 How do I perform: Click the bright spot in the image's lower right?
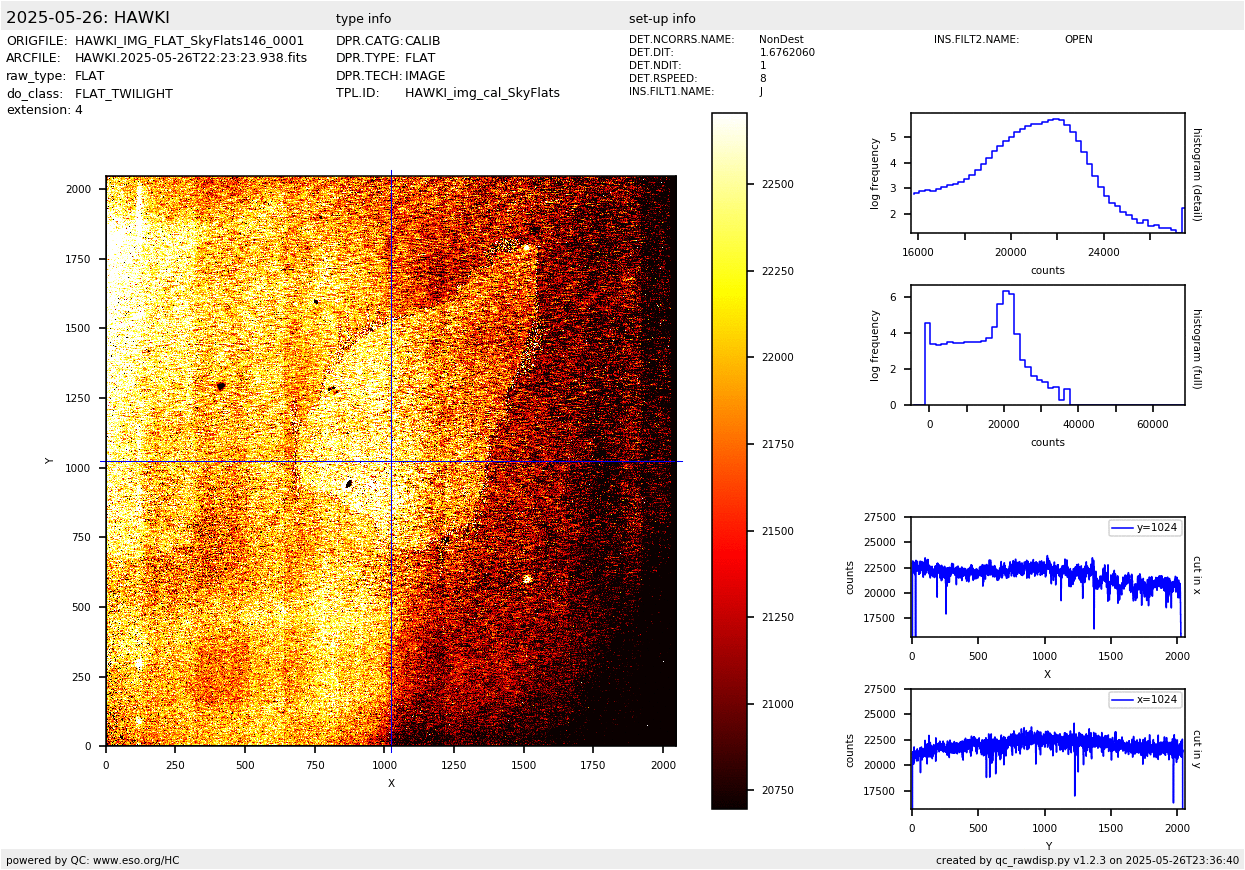(x=527, y=578)
